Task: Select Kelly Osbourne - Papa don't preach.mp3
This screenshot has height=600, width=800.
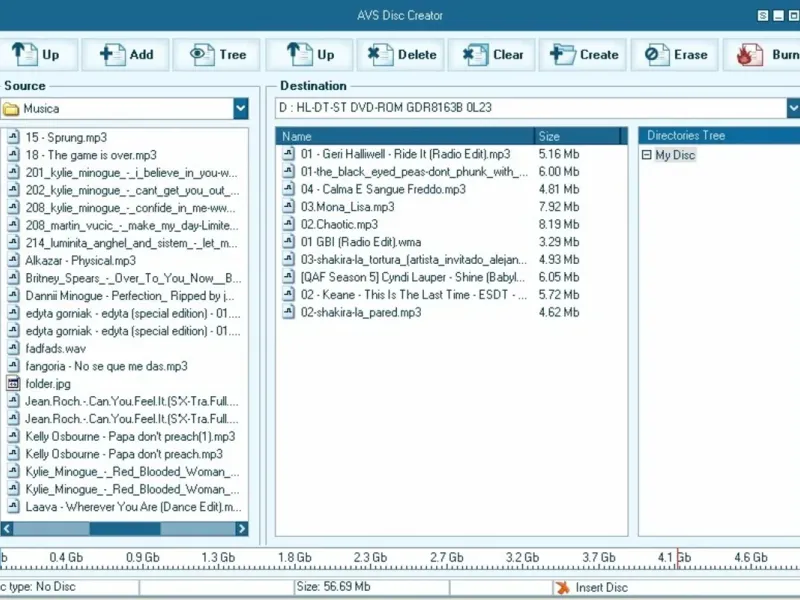Action: pyautogui.click(x=124, y=454)
